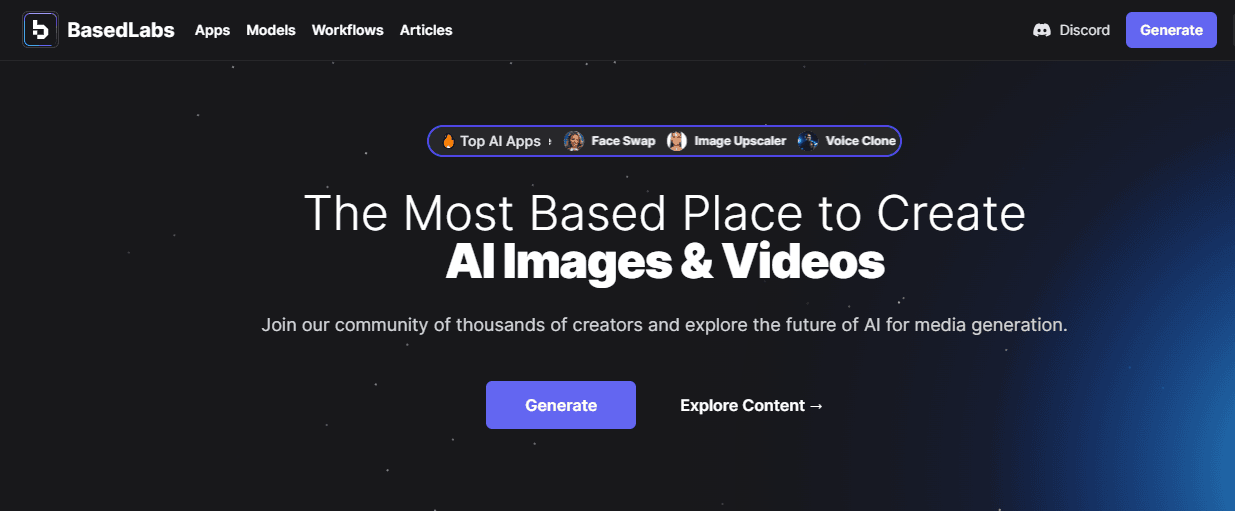
Task: Open the Image Upscaler app link
Action: click(x=740, y=141)
